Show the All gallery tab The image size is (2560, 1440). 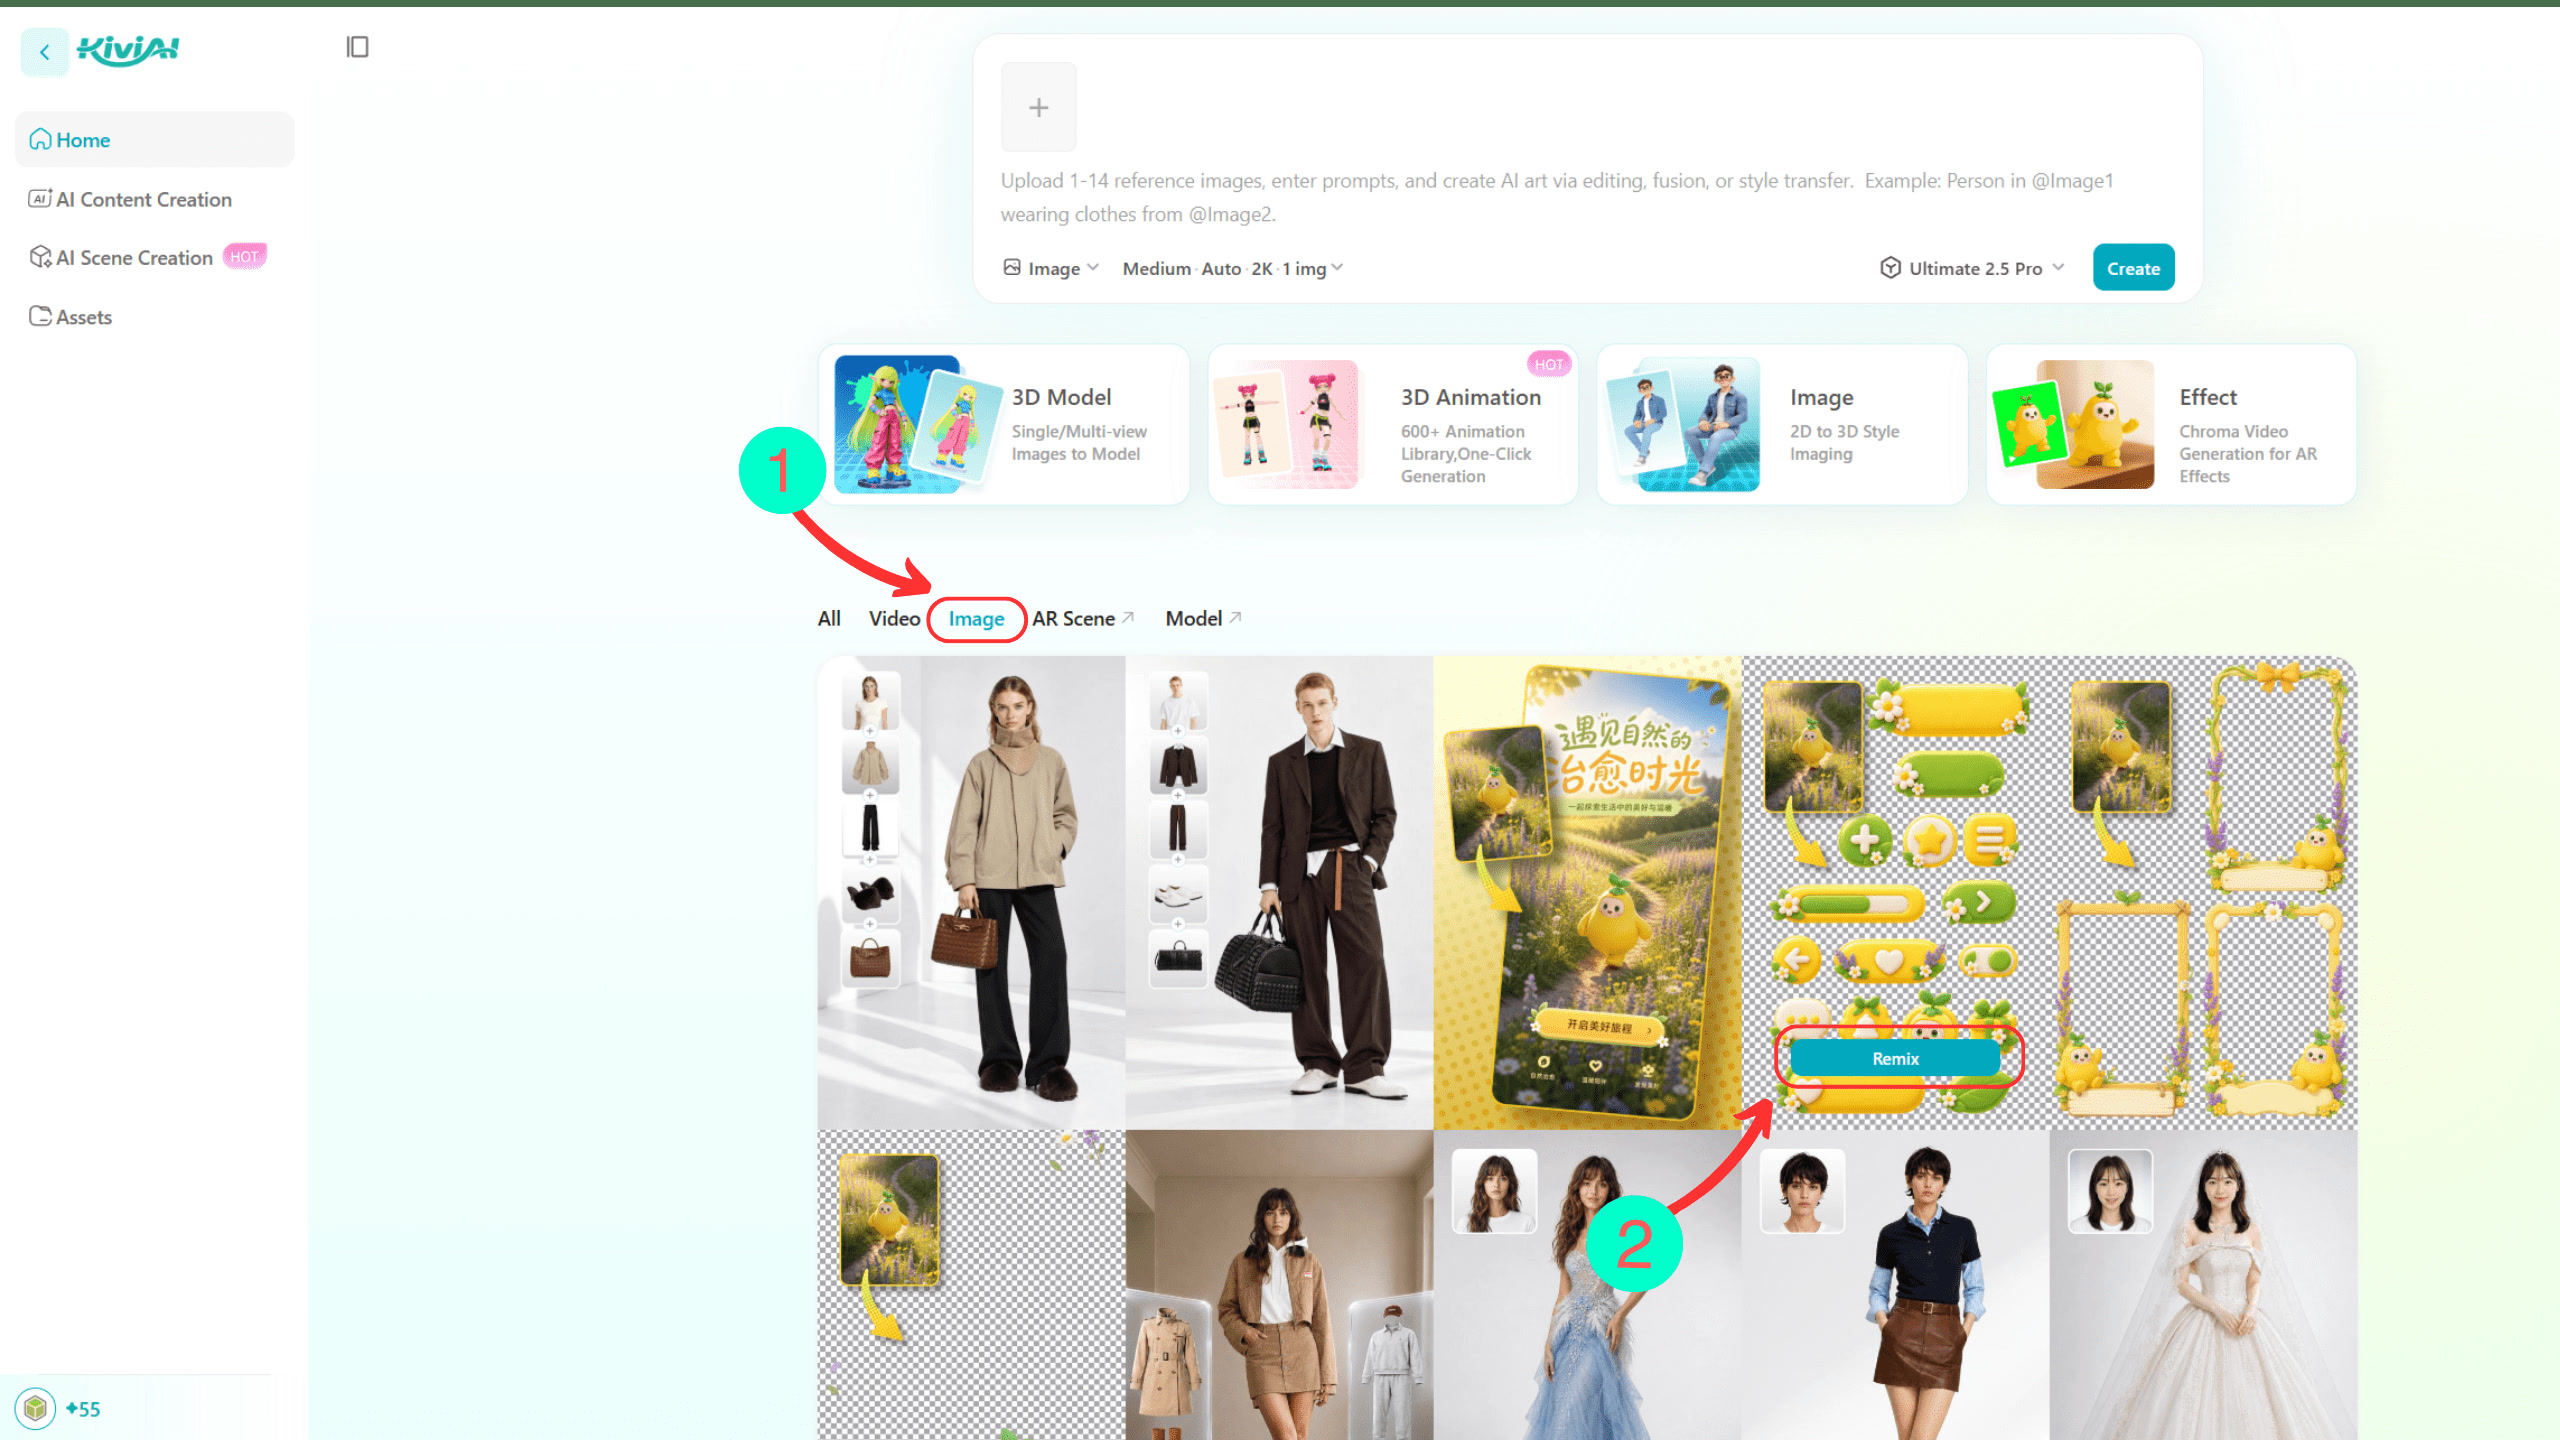[829, 618]
